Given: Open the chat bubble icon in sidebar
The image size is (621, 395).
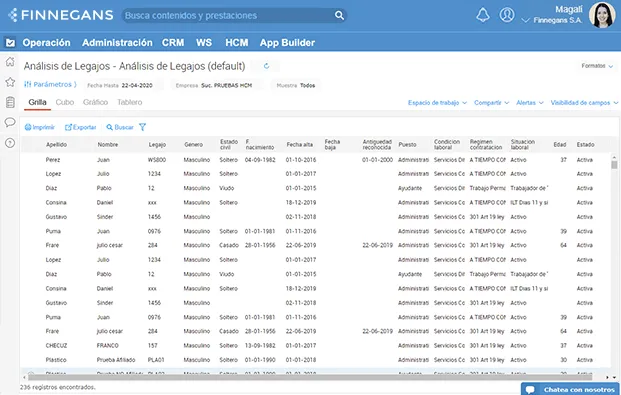Looking at the screenshot, I should point(10,122).
